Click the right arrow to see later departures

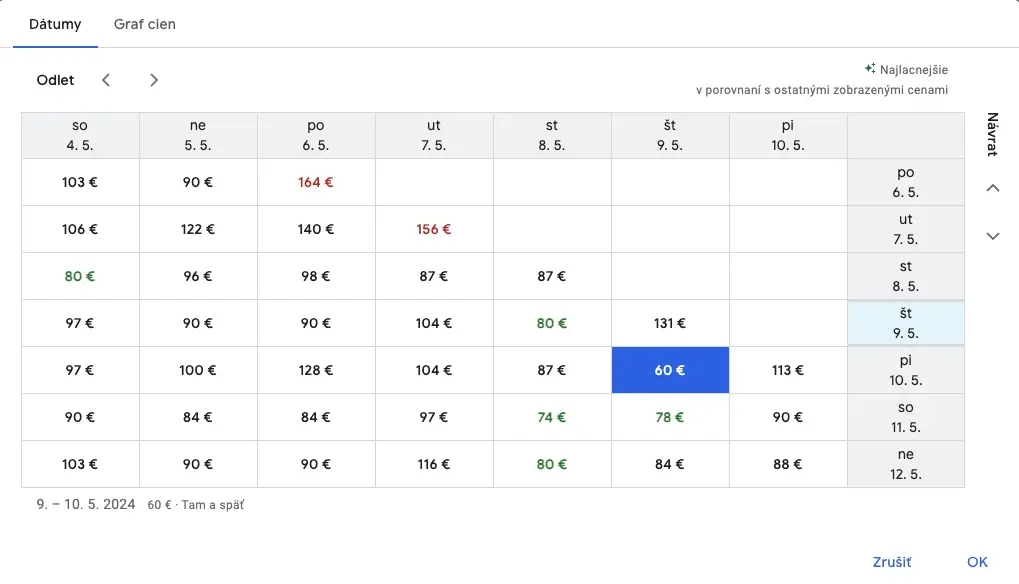click(154, 79)
